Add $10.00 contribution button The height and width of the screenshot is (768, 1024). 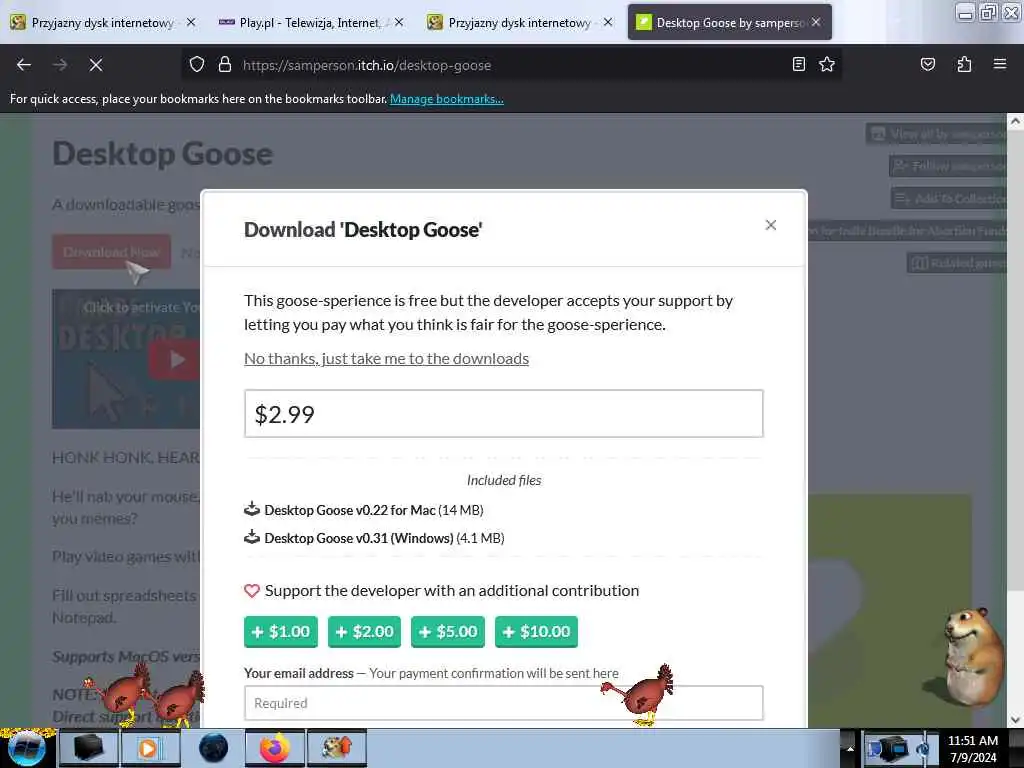coord(536,632)
